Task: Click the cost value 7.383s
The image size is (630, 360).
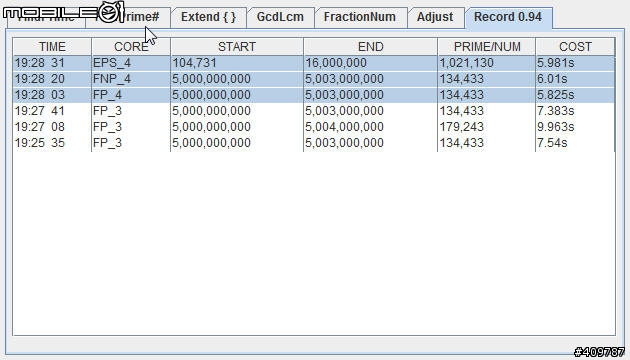Action: [575, 111]
